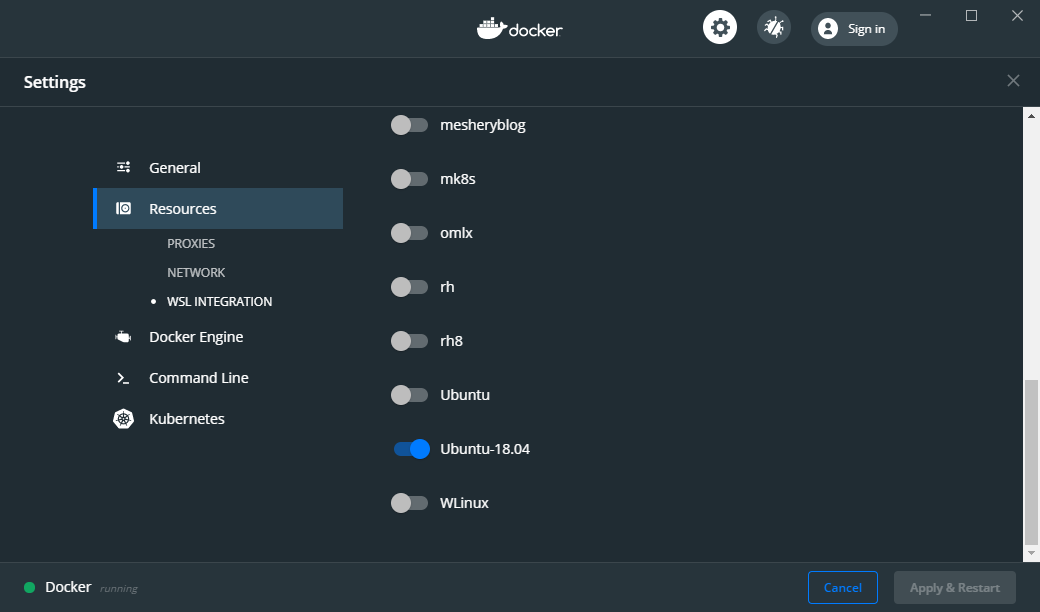Open the Troubleshoot bug icon
Viewport: 1040px width, 612px height.
point(773,27)
